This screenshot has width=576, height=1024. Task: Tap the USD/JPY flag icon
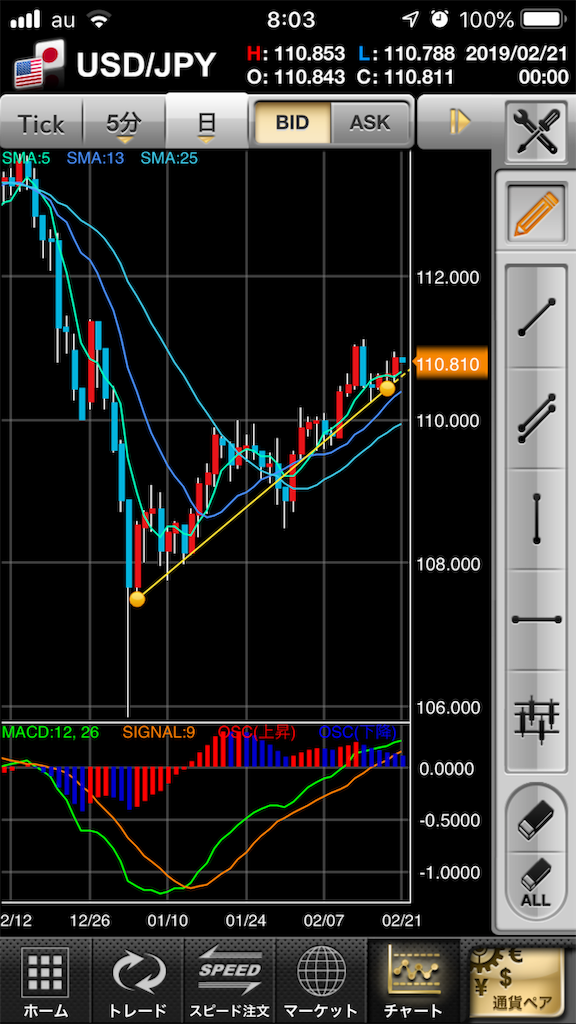[x=38, y=65]
